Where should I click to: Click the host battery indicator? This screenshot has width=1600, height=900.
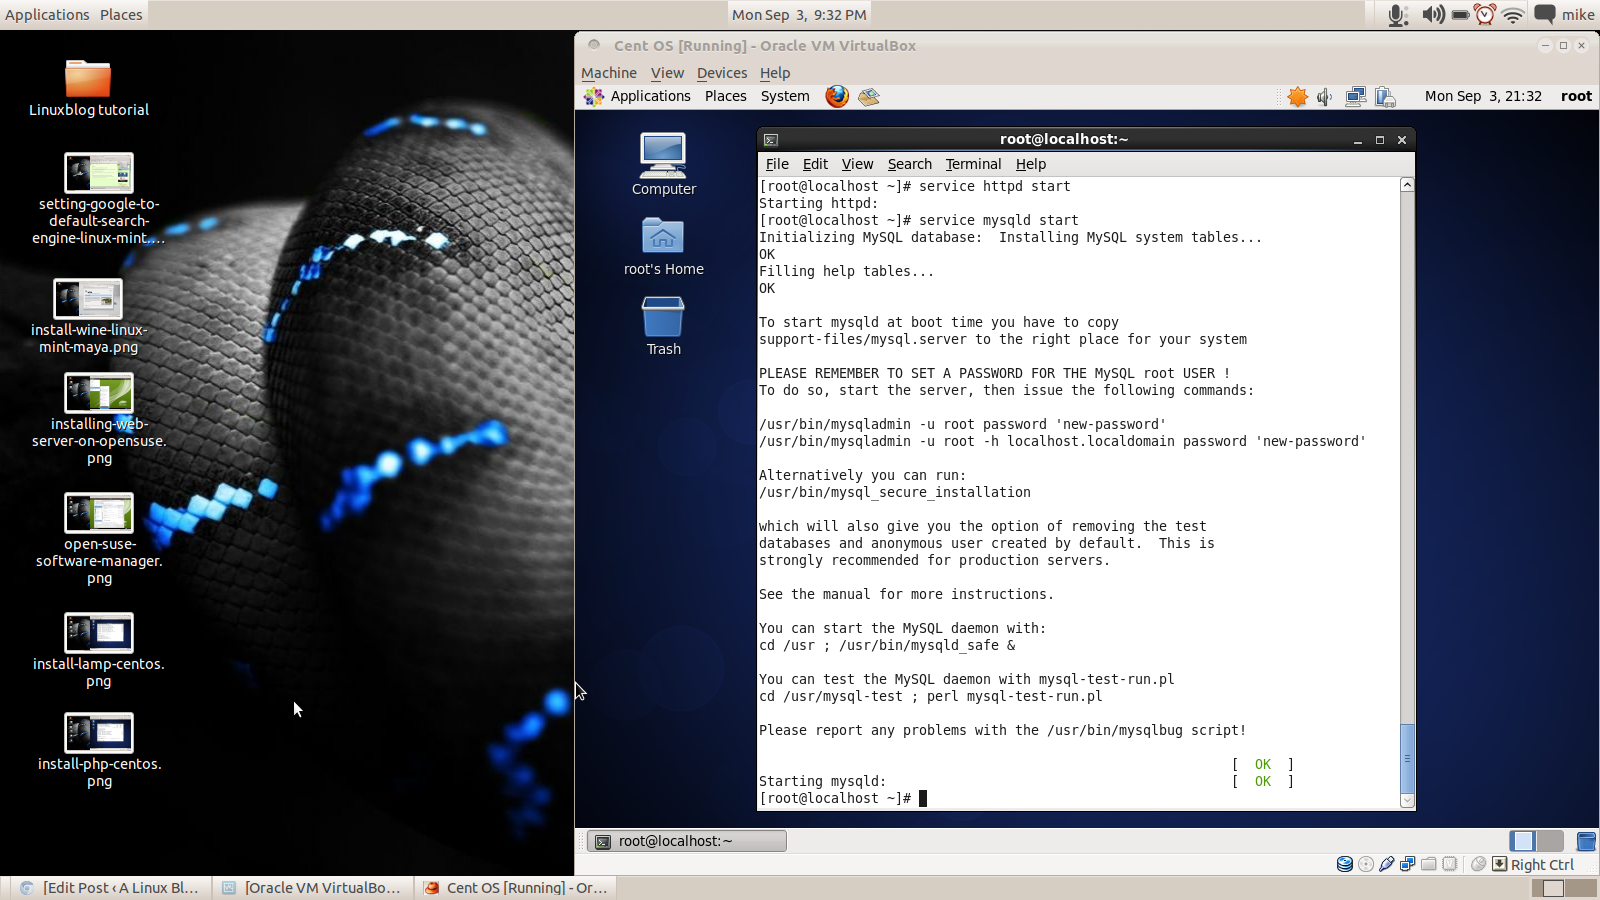click(1460, 14)
